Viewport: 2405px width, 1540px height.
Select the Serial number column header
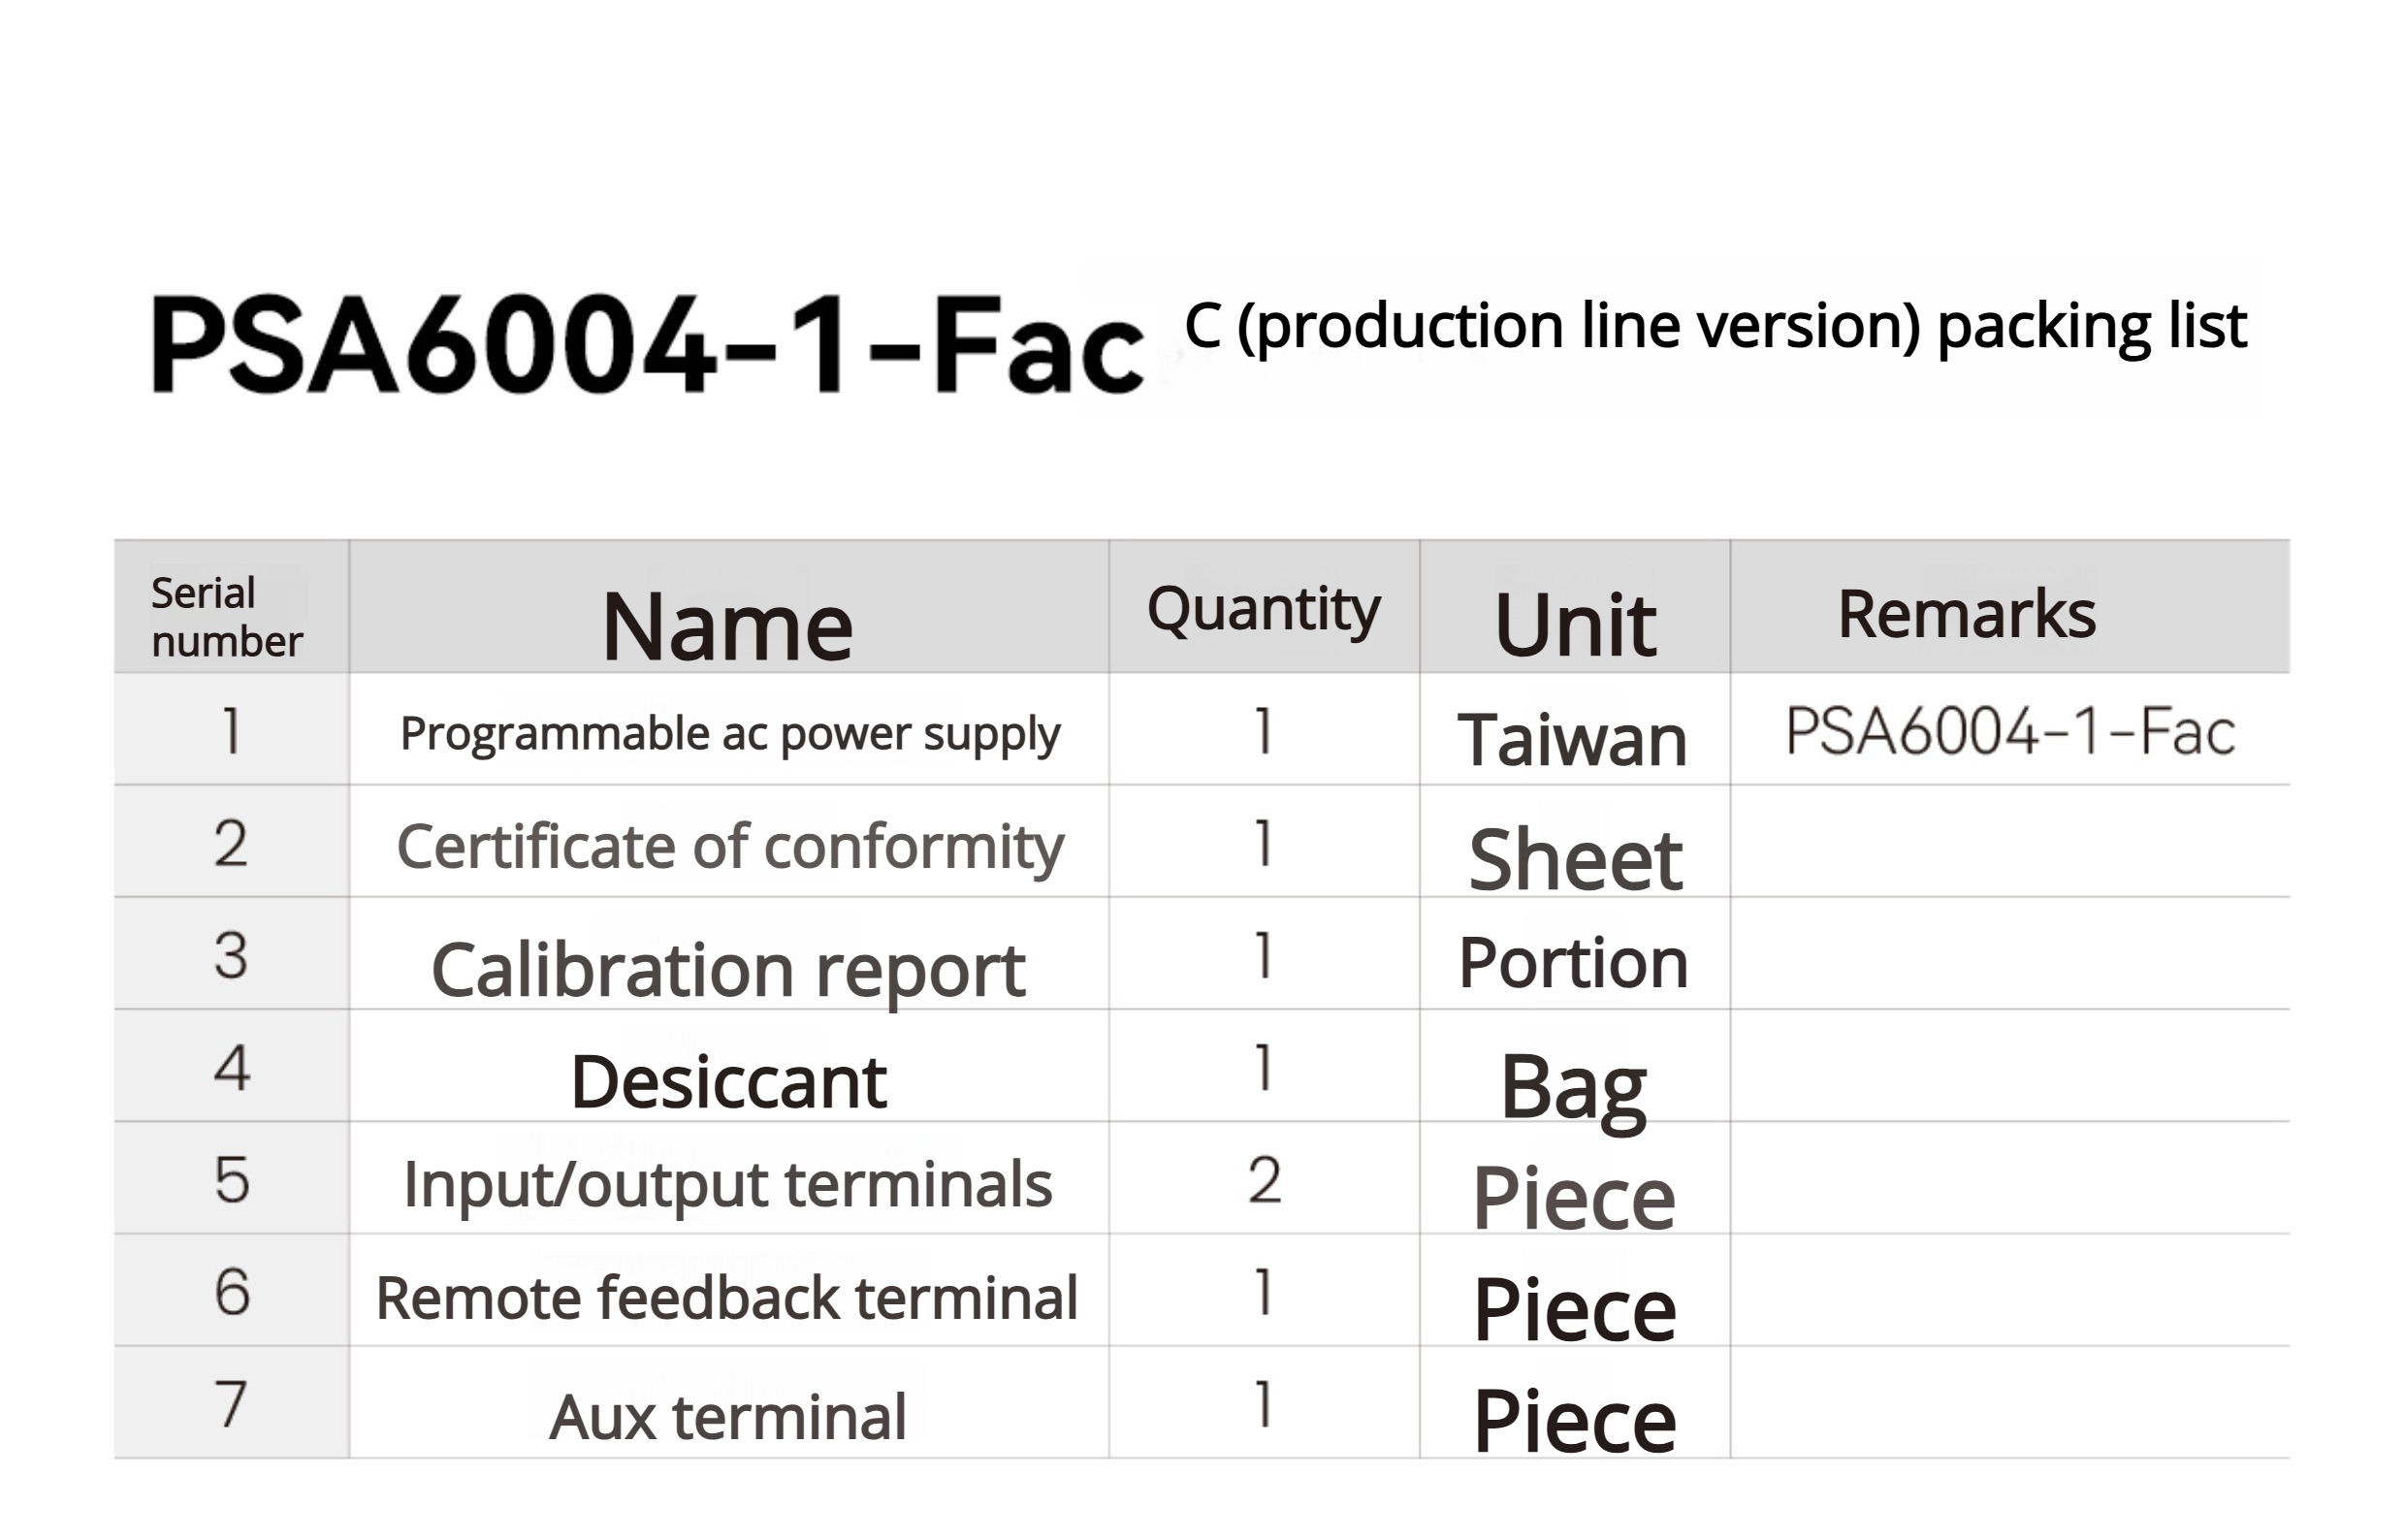coord(228,616)
